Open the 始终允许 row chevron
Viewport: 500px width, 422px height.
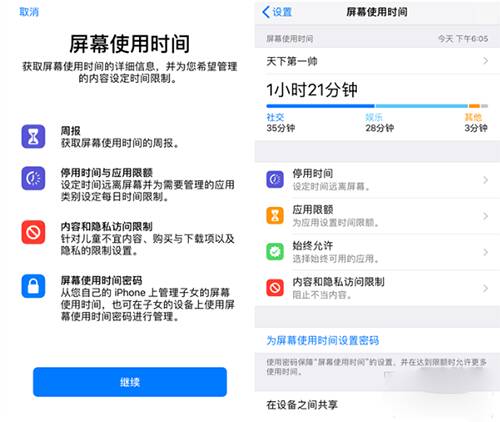point(486,252)
